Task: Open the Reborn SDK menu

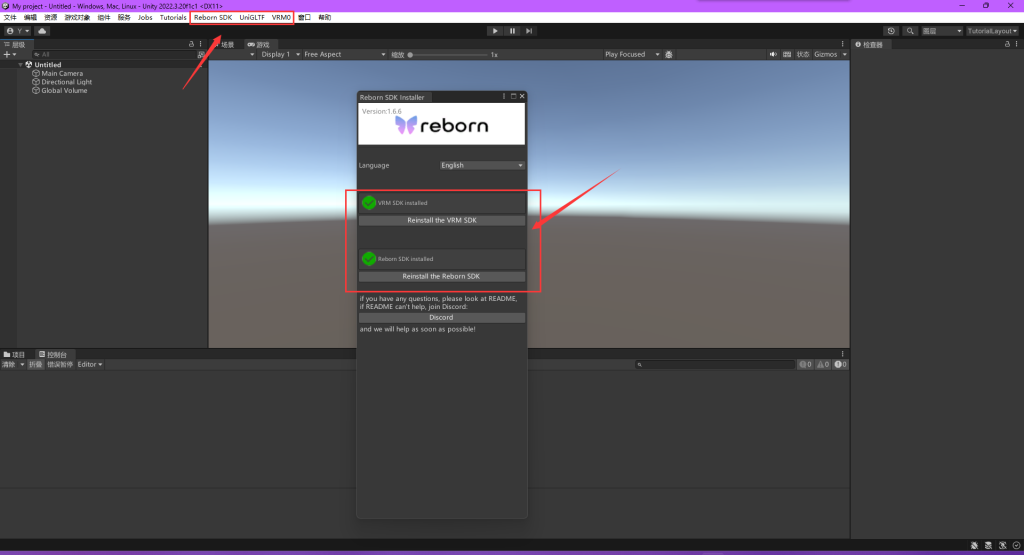Action: pos(213,17)
